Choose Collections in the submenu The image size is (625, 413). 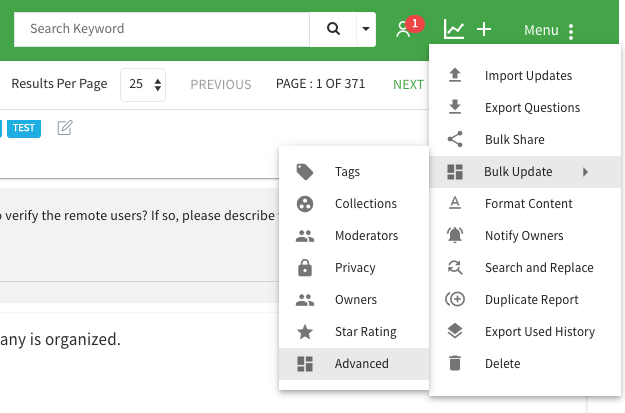point(354,204)
